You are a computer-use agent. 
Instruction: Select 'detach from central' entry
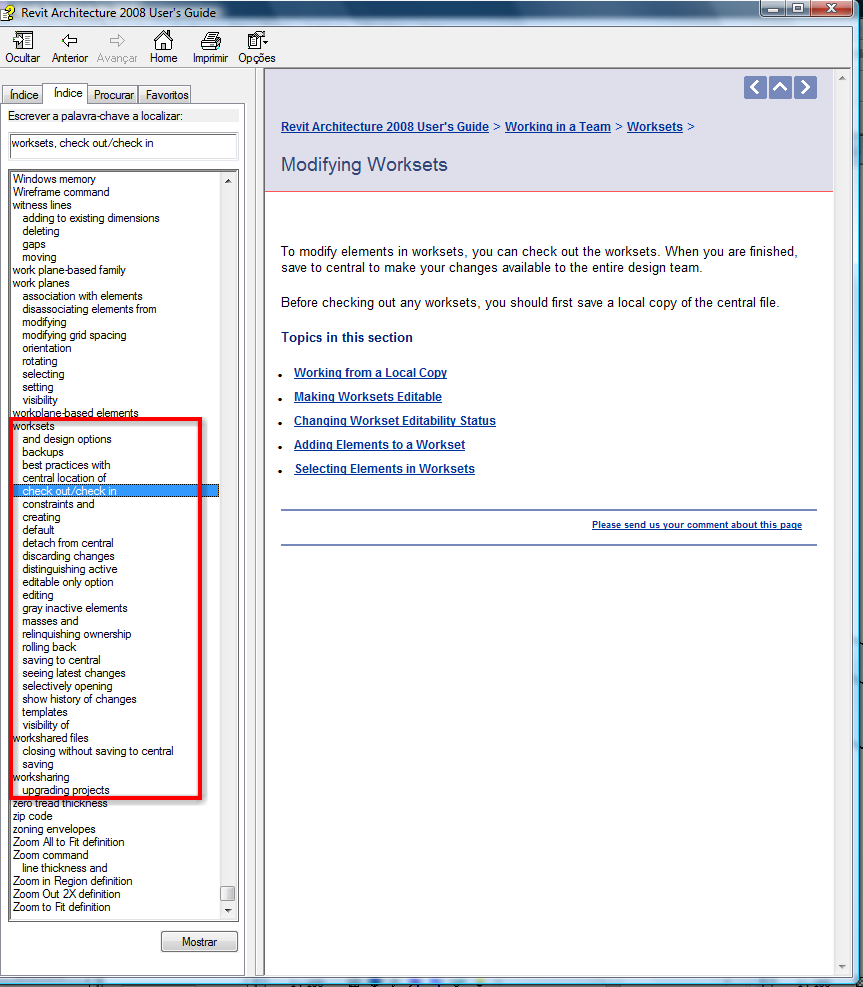click(68, 543)
